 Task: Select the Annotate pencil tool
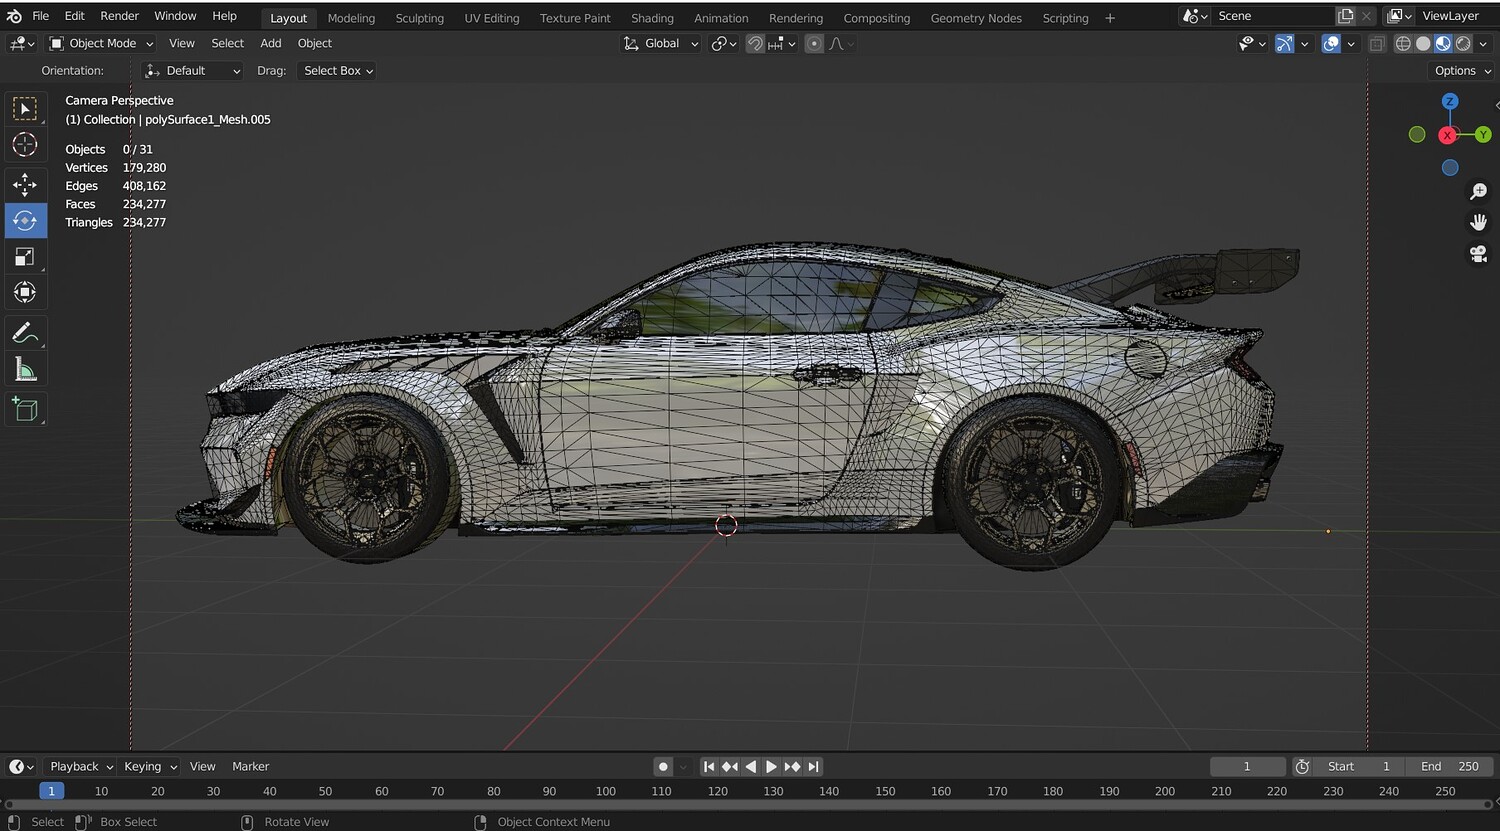25,333
